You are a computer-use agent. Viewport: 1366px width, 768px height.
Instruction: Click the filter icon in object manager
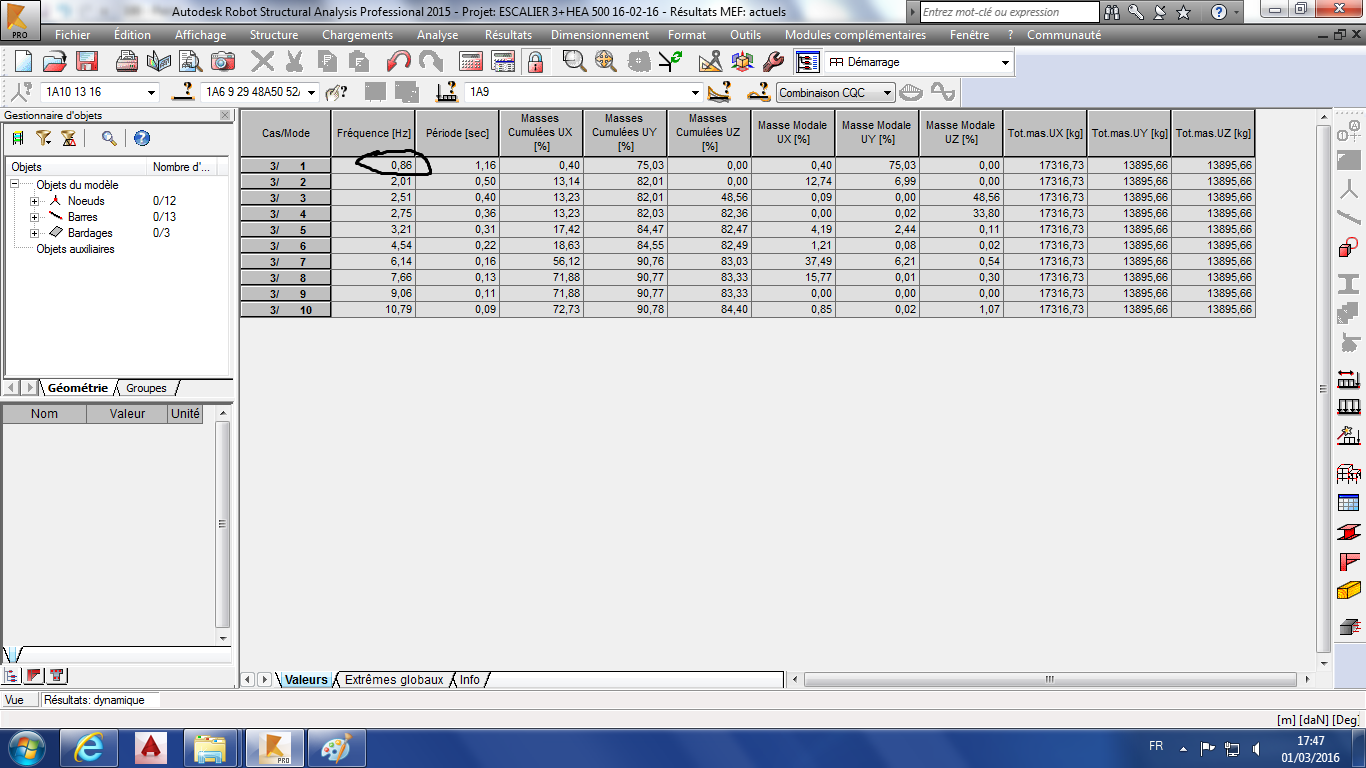pos(43,138)
